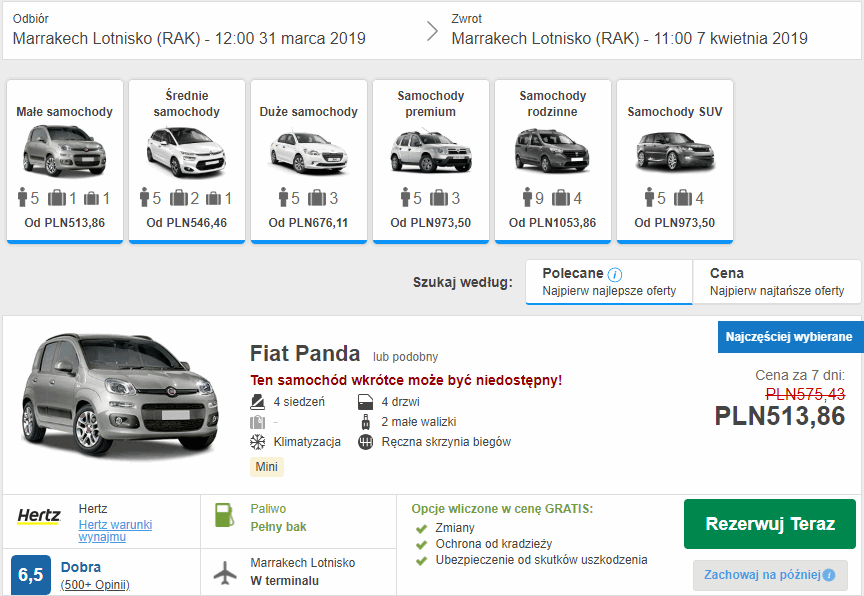Screen dimensions: 864x596
Task: Open Hertz warunki wynajmu link
Action: click(x=115, y=530)
